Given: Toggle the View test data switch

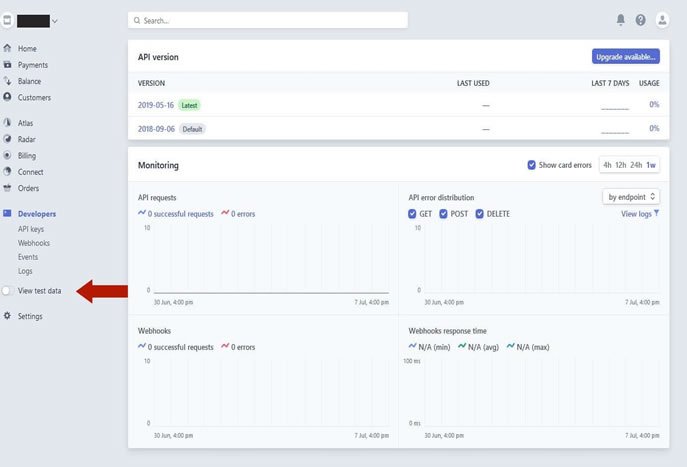Looking at the screenshot, I should (x=8, y=291).
